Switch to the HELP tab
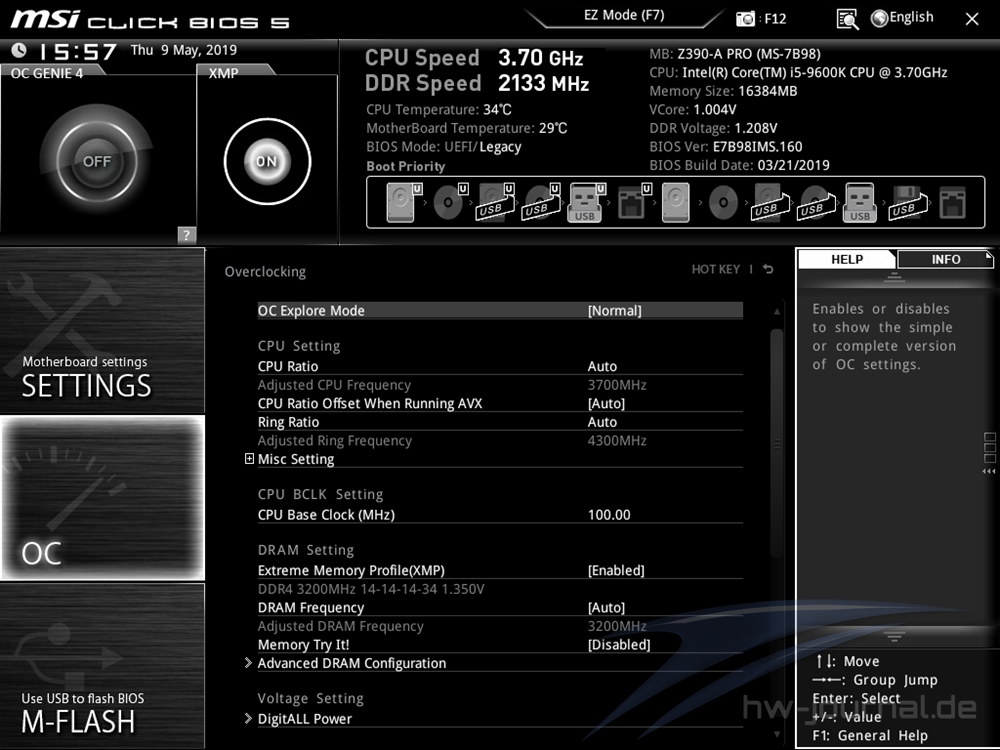1000x750 pixels. tap(846, 259)
